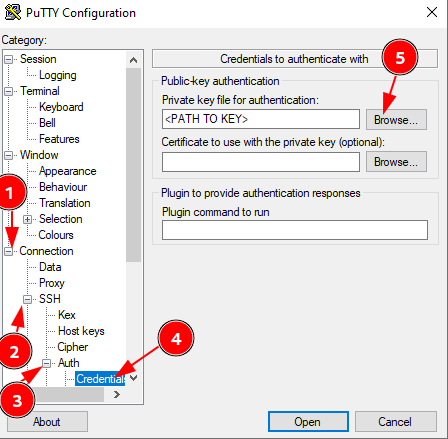448x439 pixels.
Task: Collapse the Terminal tree node
Action: [9, 91]
